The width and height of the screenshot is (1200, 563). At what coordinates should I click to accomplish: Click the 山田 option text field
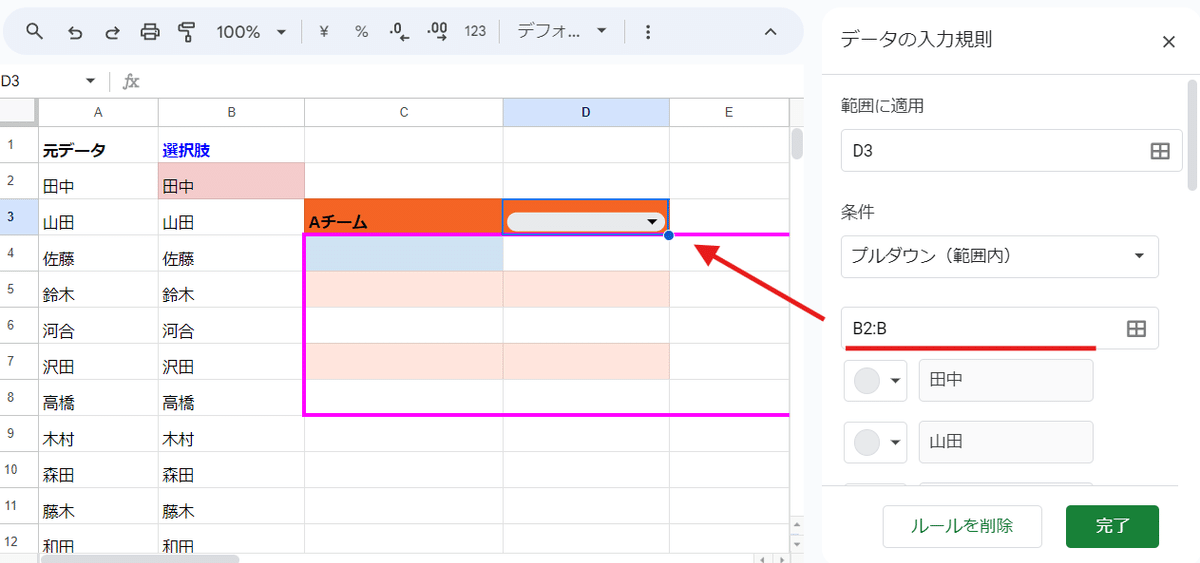1006,442
